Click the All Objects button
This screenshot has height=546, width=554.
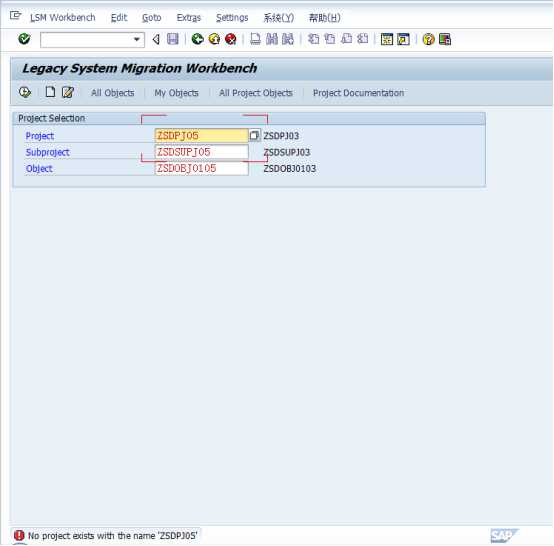pyautogui.click(x=113, y=93)
